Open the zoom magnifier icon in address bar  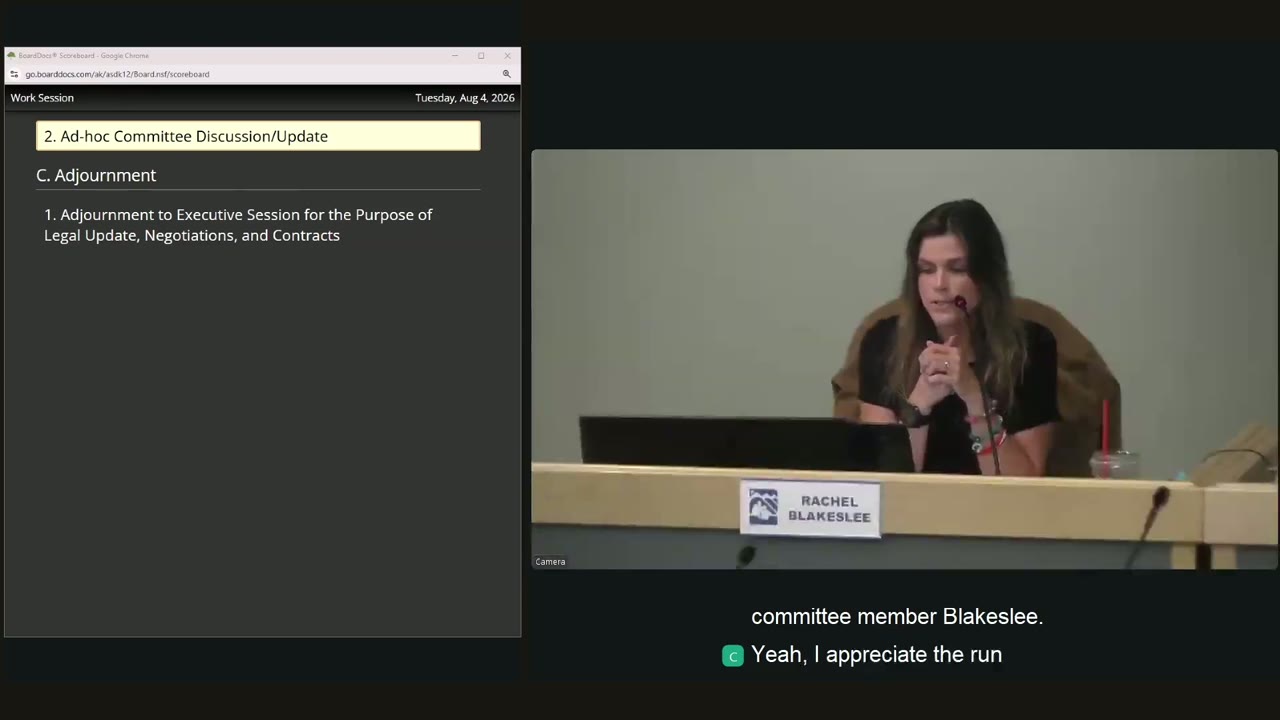pyautogui.click(x=506, y=74)
